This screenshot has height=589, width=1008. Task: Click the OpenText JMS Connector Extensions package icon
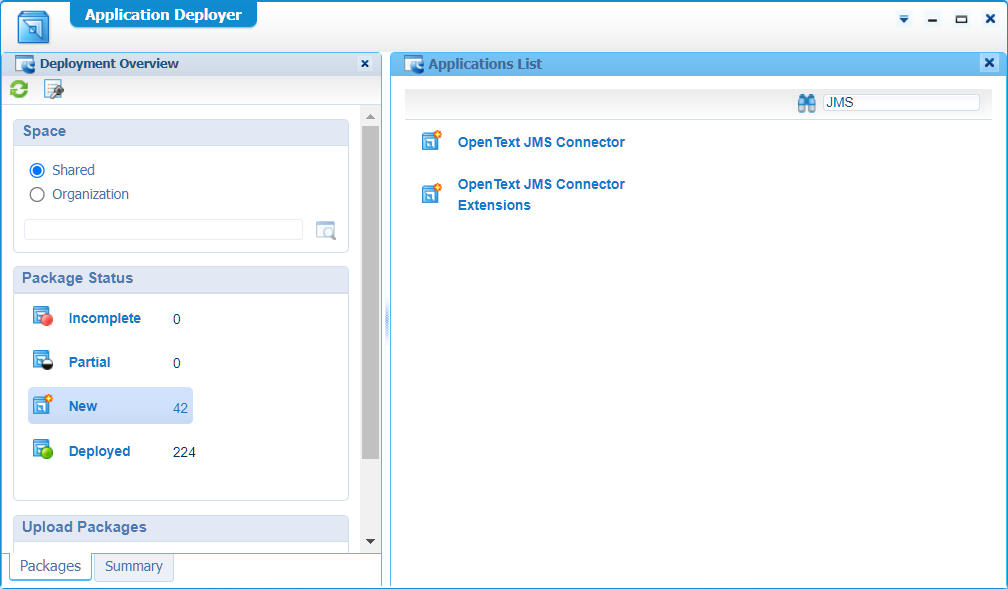pyautogui.click(x=432, y=194)
